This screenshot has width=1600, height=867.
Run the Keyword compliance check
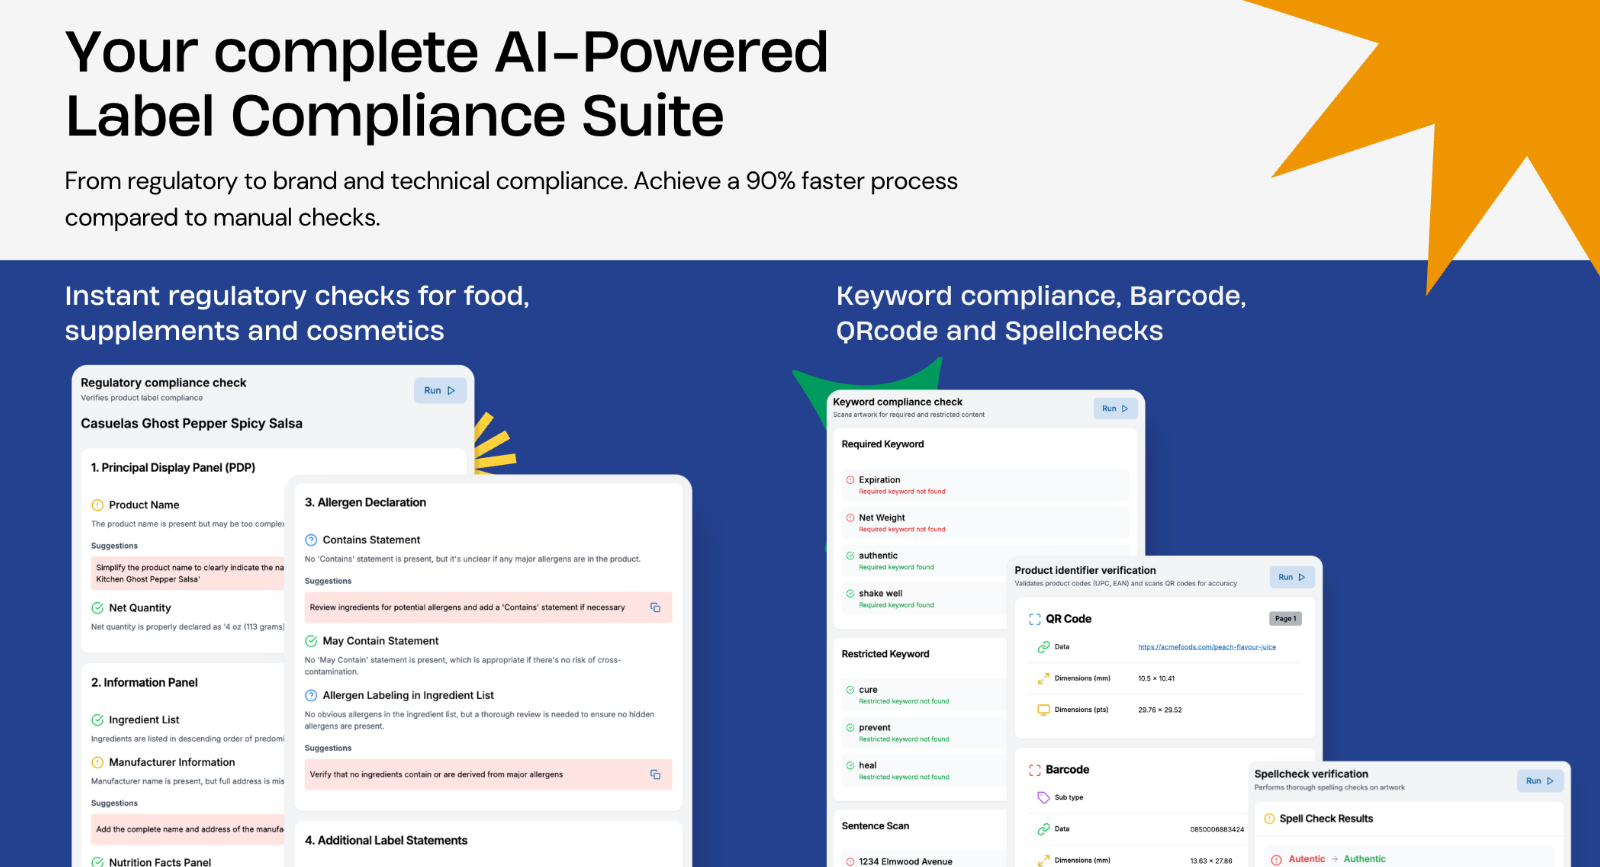[1115, 408]
